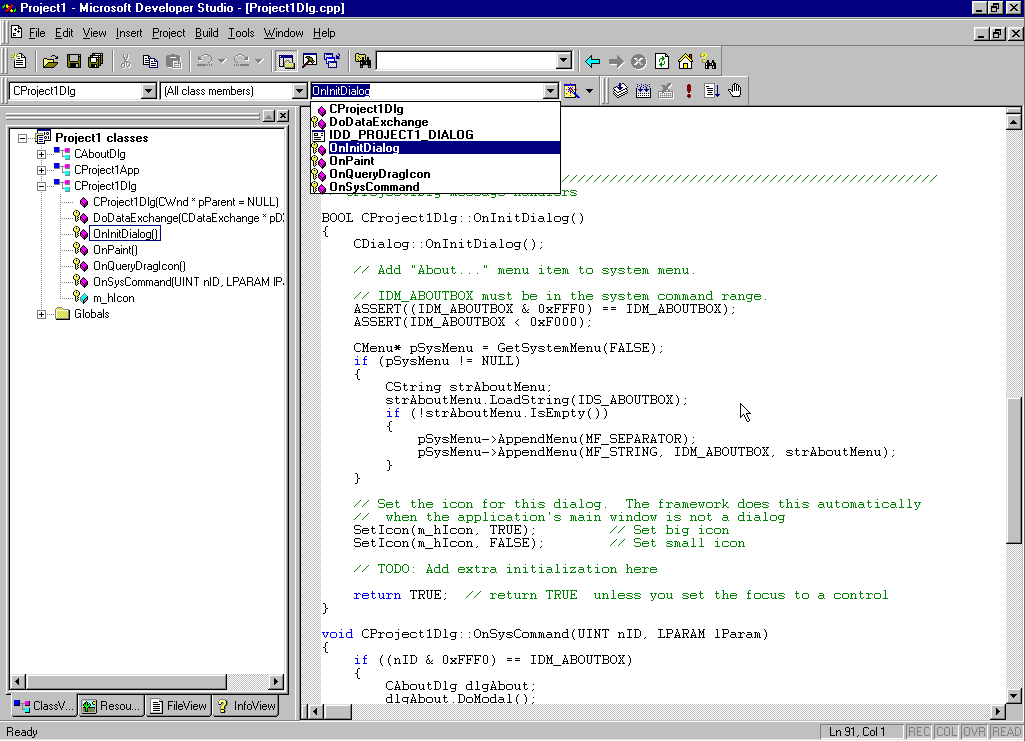Switch to the FileView tab

tap(178, 706)
